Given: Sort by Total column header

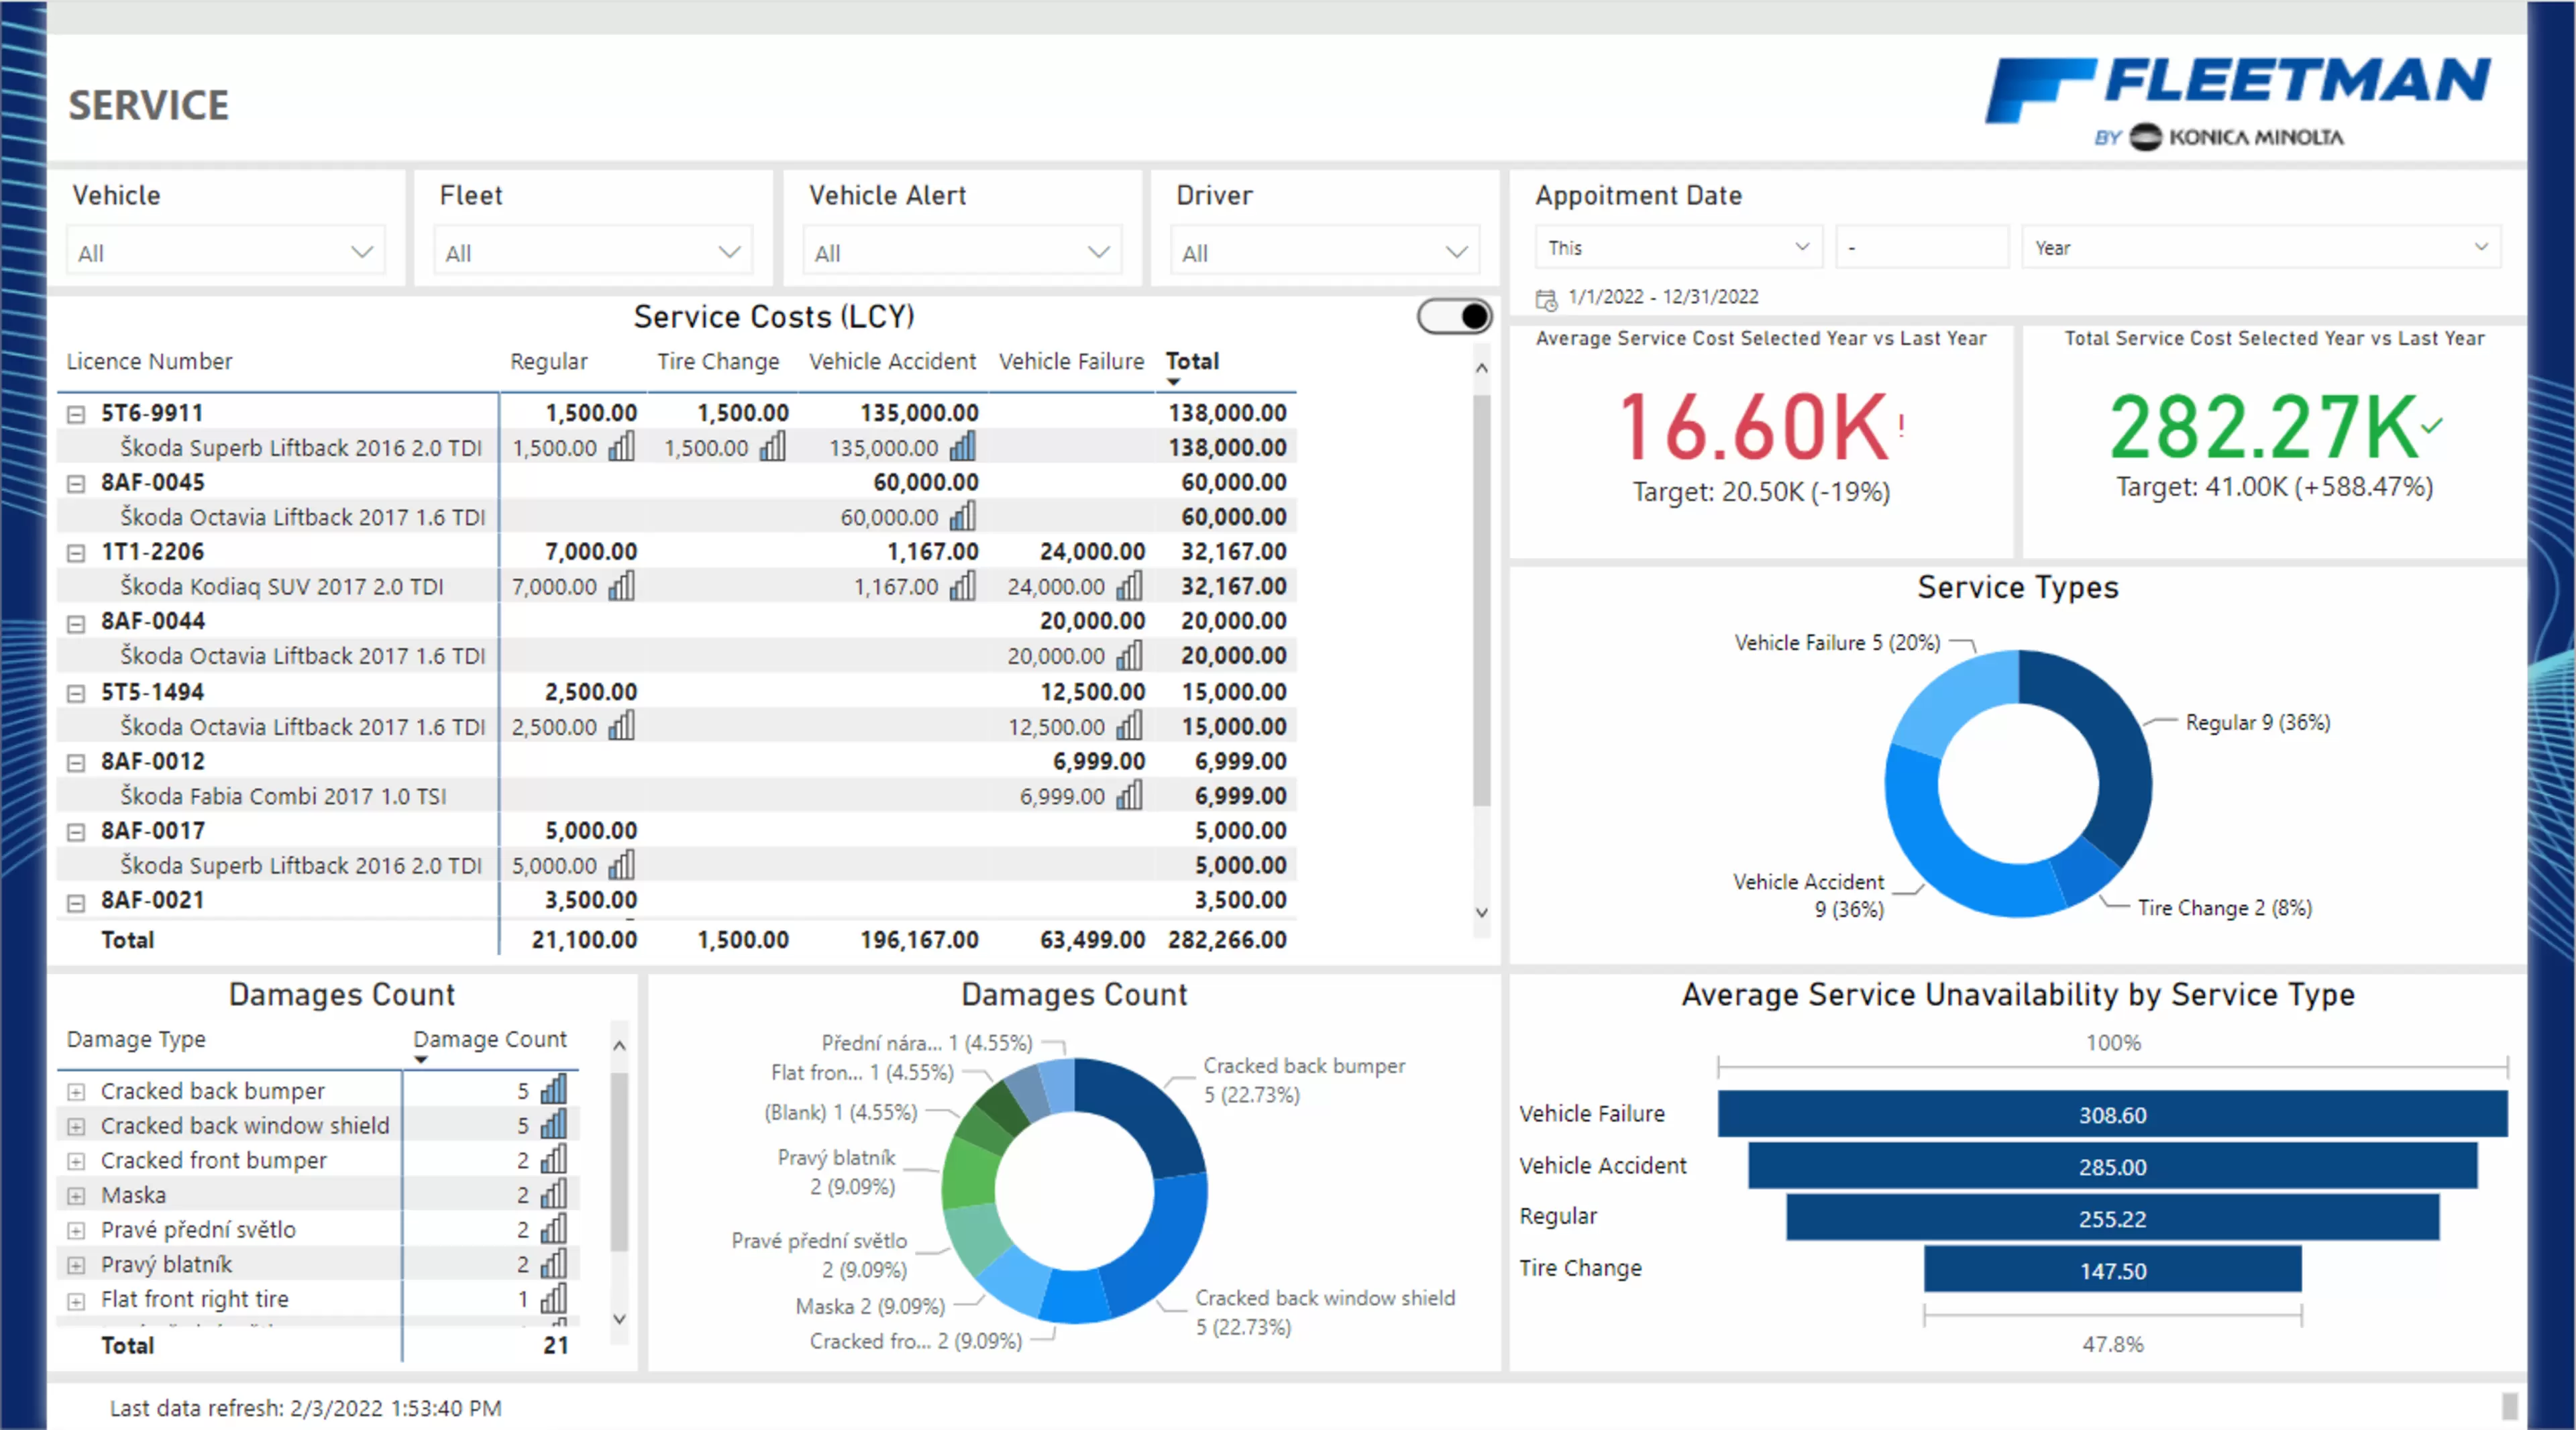Looking at the screenshot, I should coord(1192,361).
